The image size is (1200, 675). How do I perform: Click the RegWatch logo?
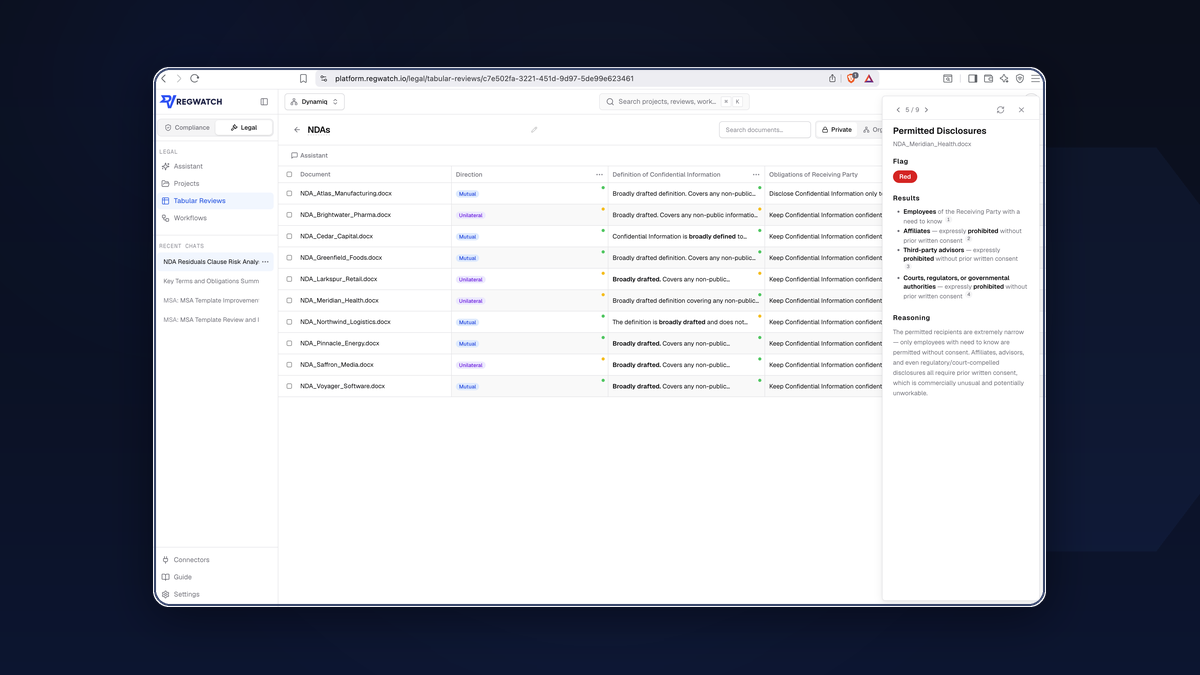coord(191,102)
